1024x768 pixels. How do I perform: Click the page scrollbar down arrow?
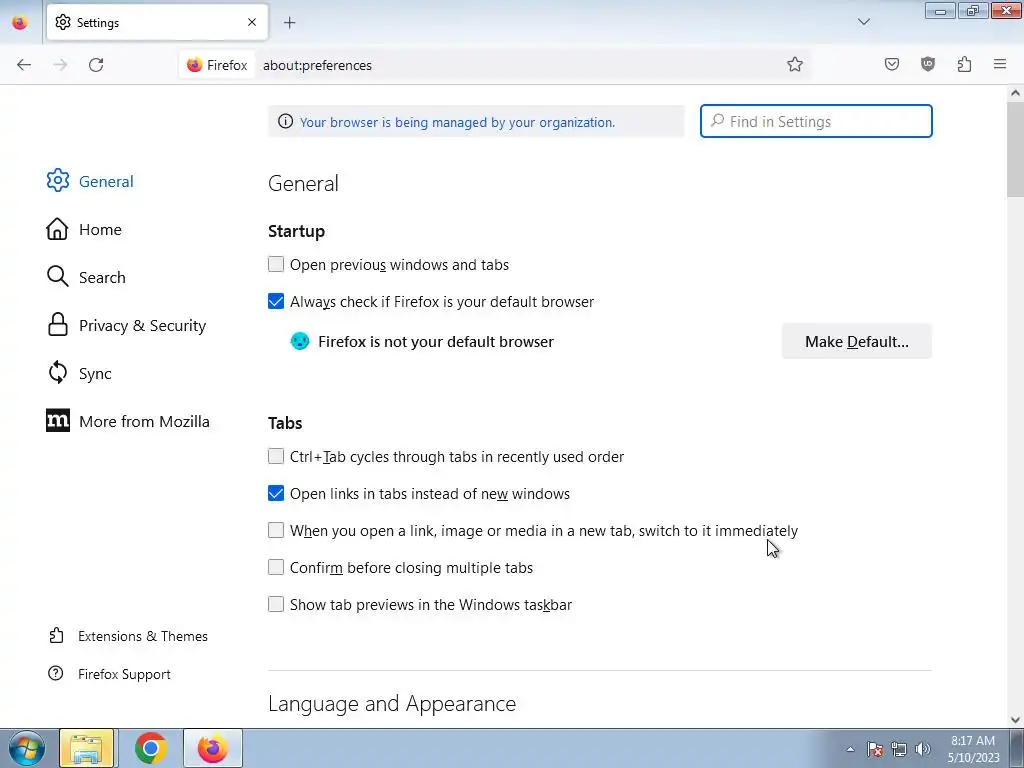point(1015,719)
